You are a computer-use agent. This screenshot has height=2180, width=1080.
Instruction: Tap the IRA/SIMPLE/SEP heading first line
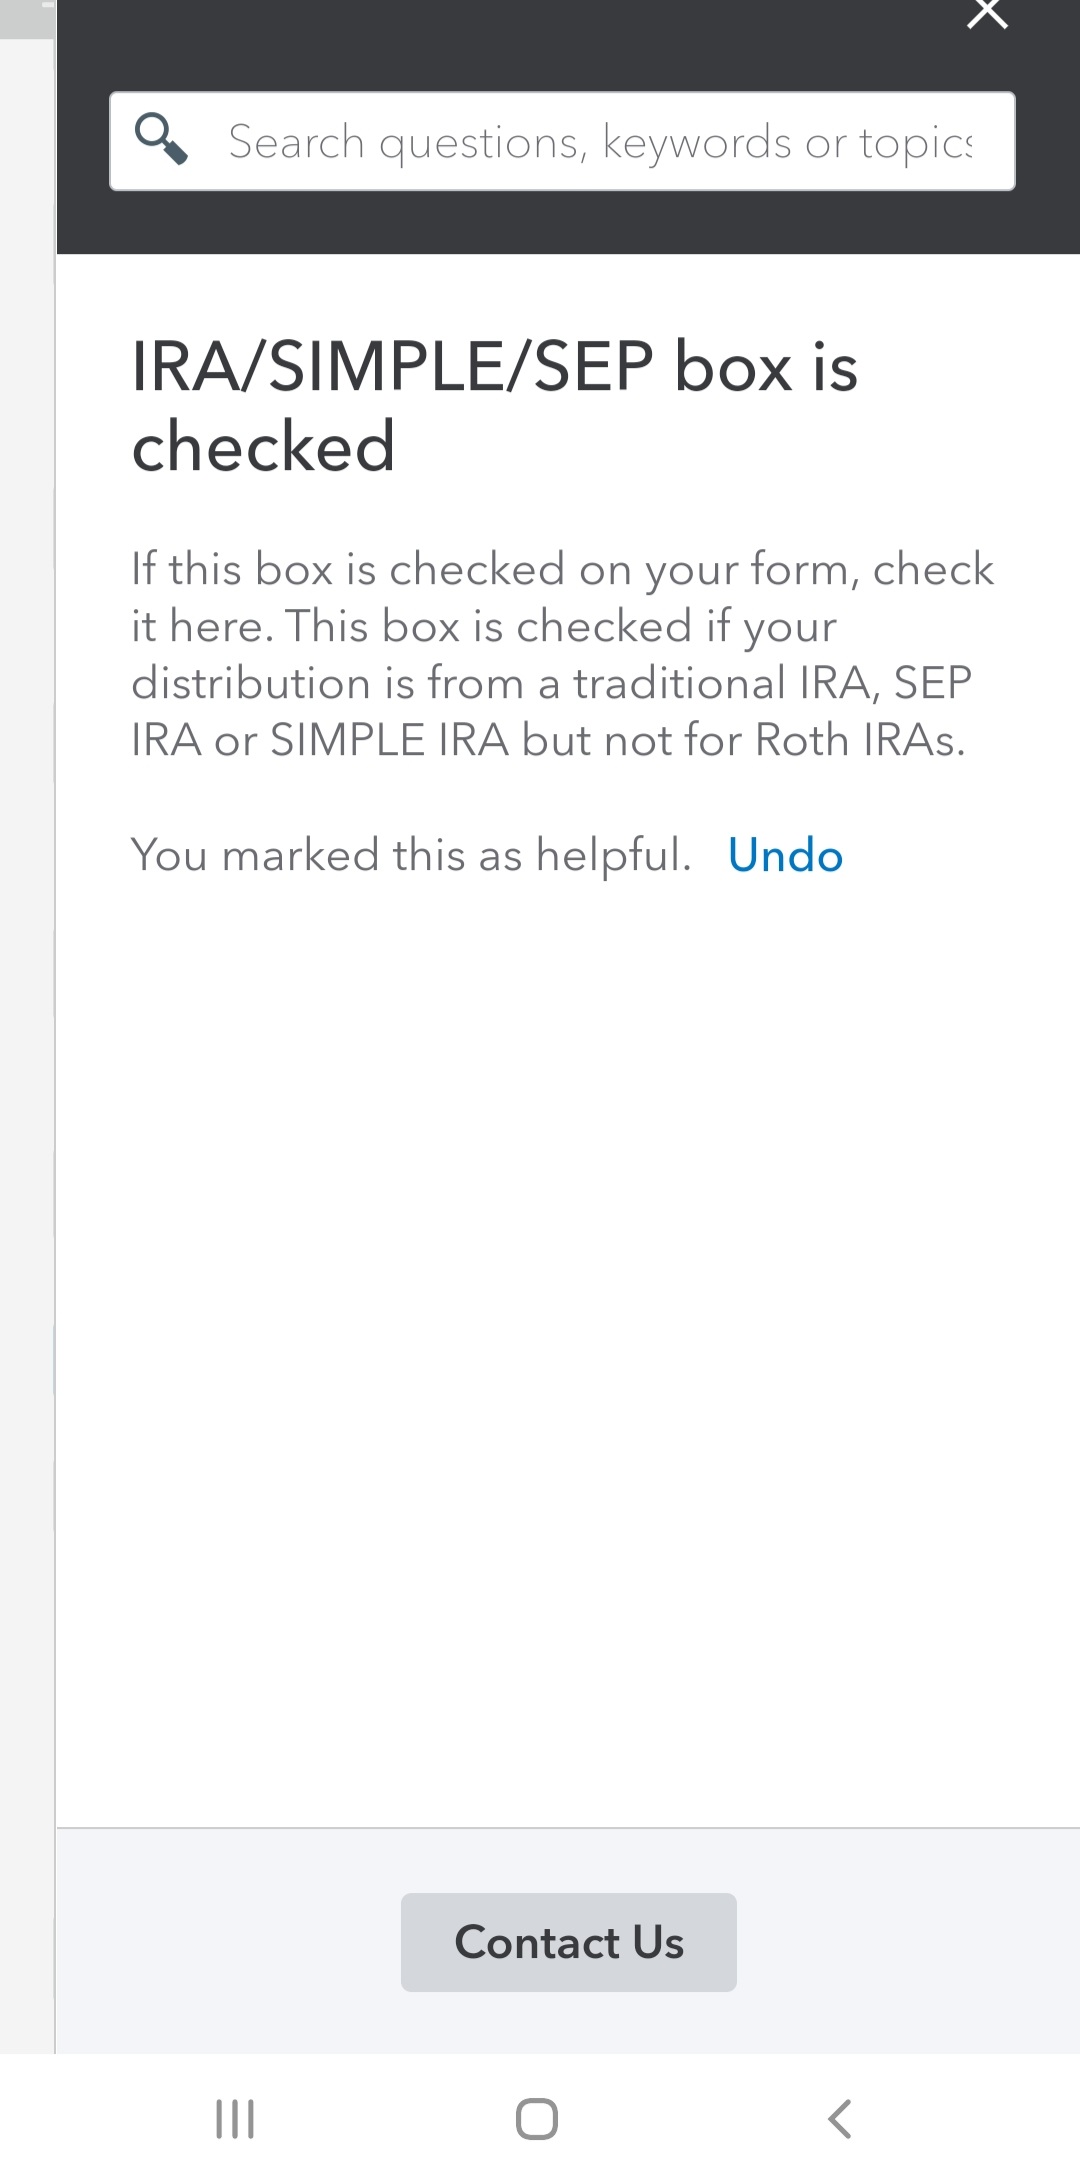tap(494, 366)
